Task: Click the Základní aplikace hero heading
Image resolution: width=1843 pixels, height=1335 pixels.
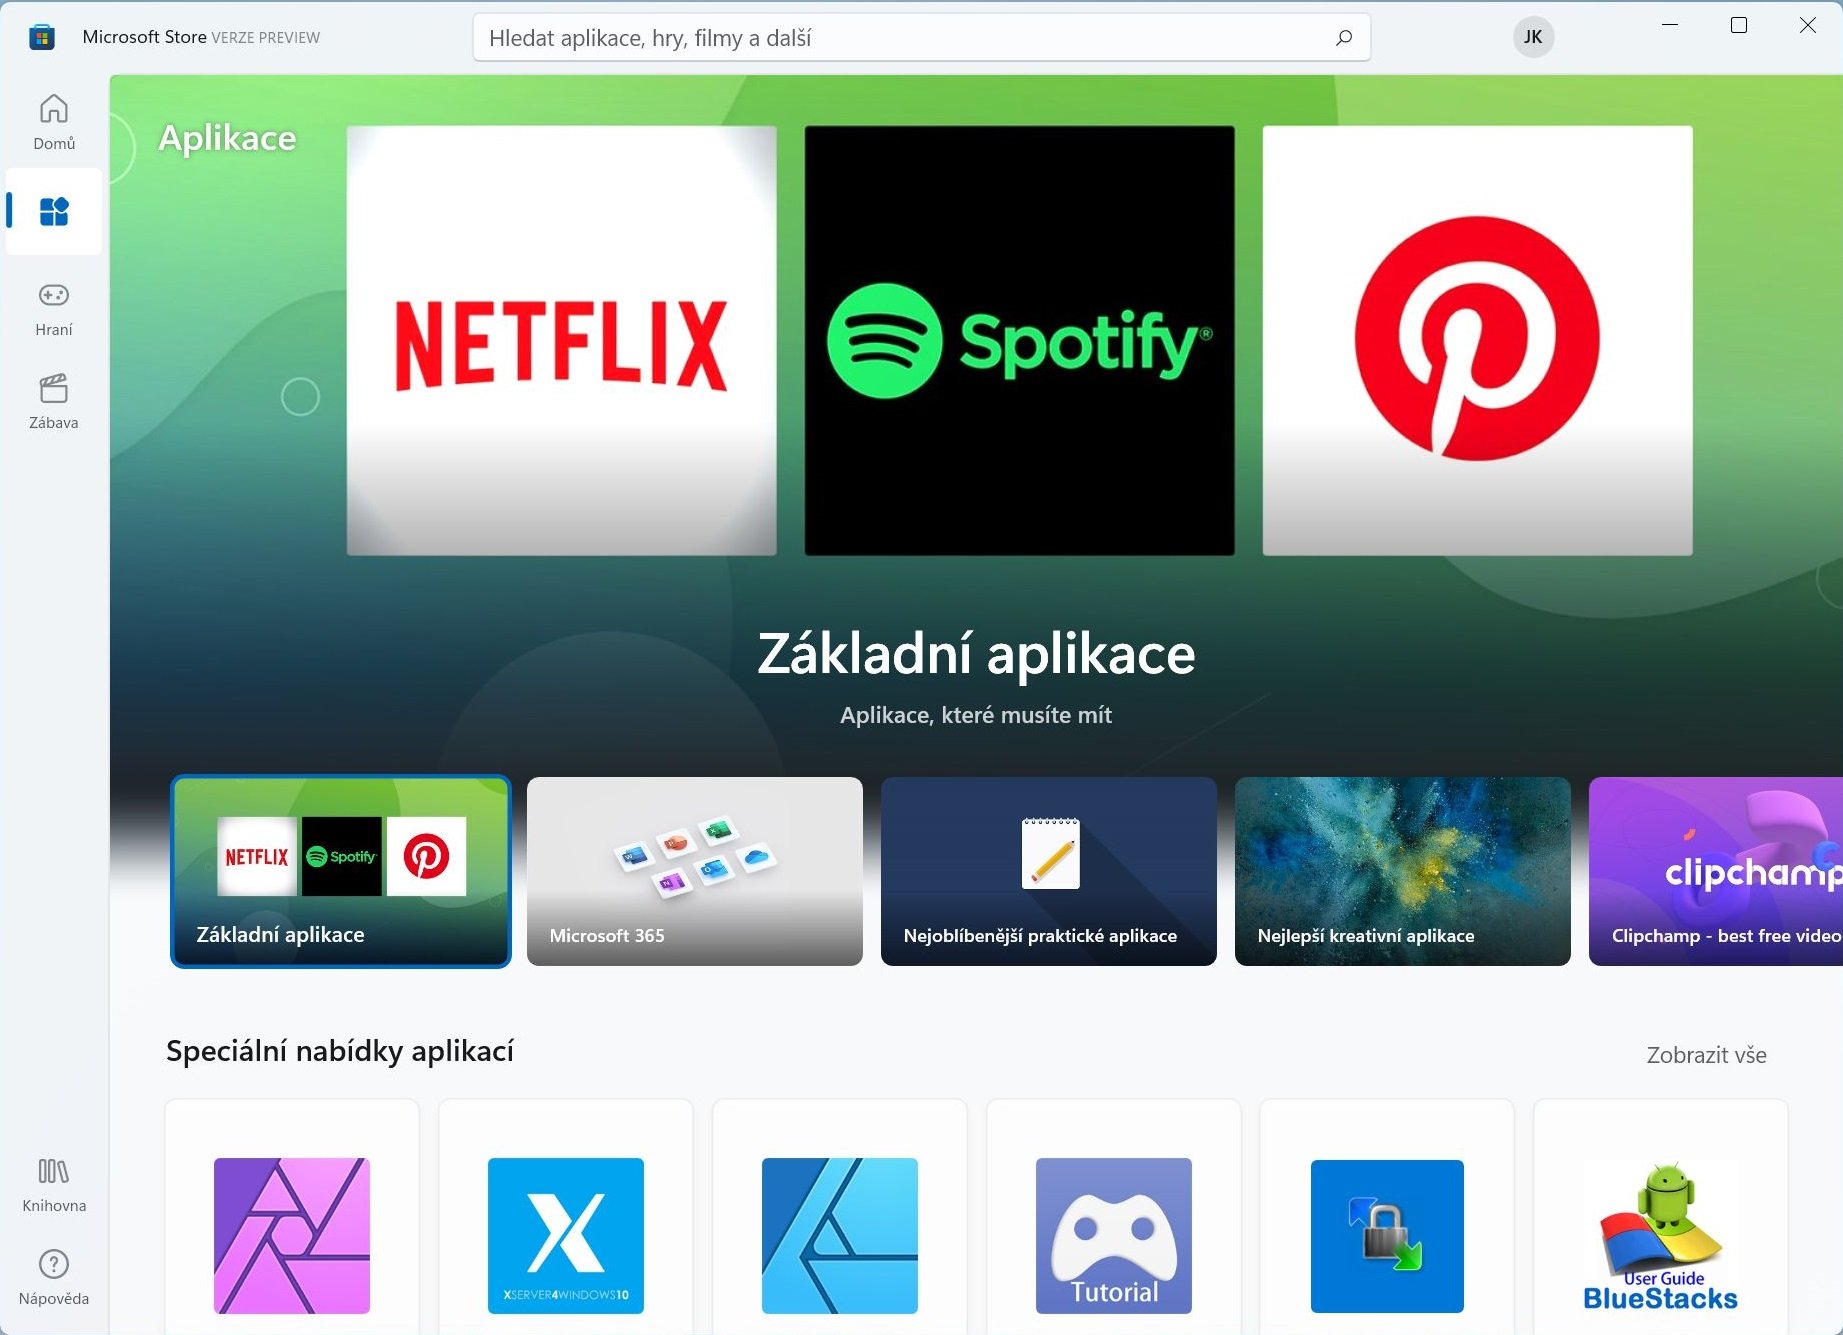Action: [x=976, y=654]
